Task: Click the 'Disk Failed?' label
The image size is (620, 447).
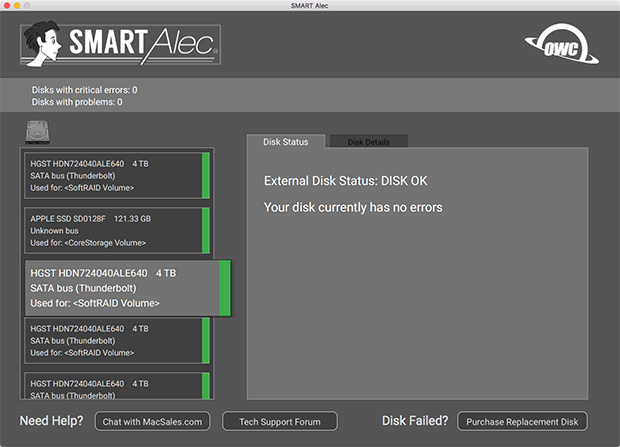Action: (415, 421)
